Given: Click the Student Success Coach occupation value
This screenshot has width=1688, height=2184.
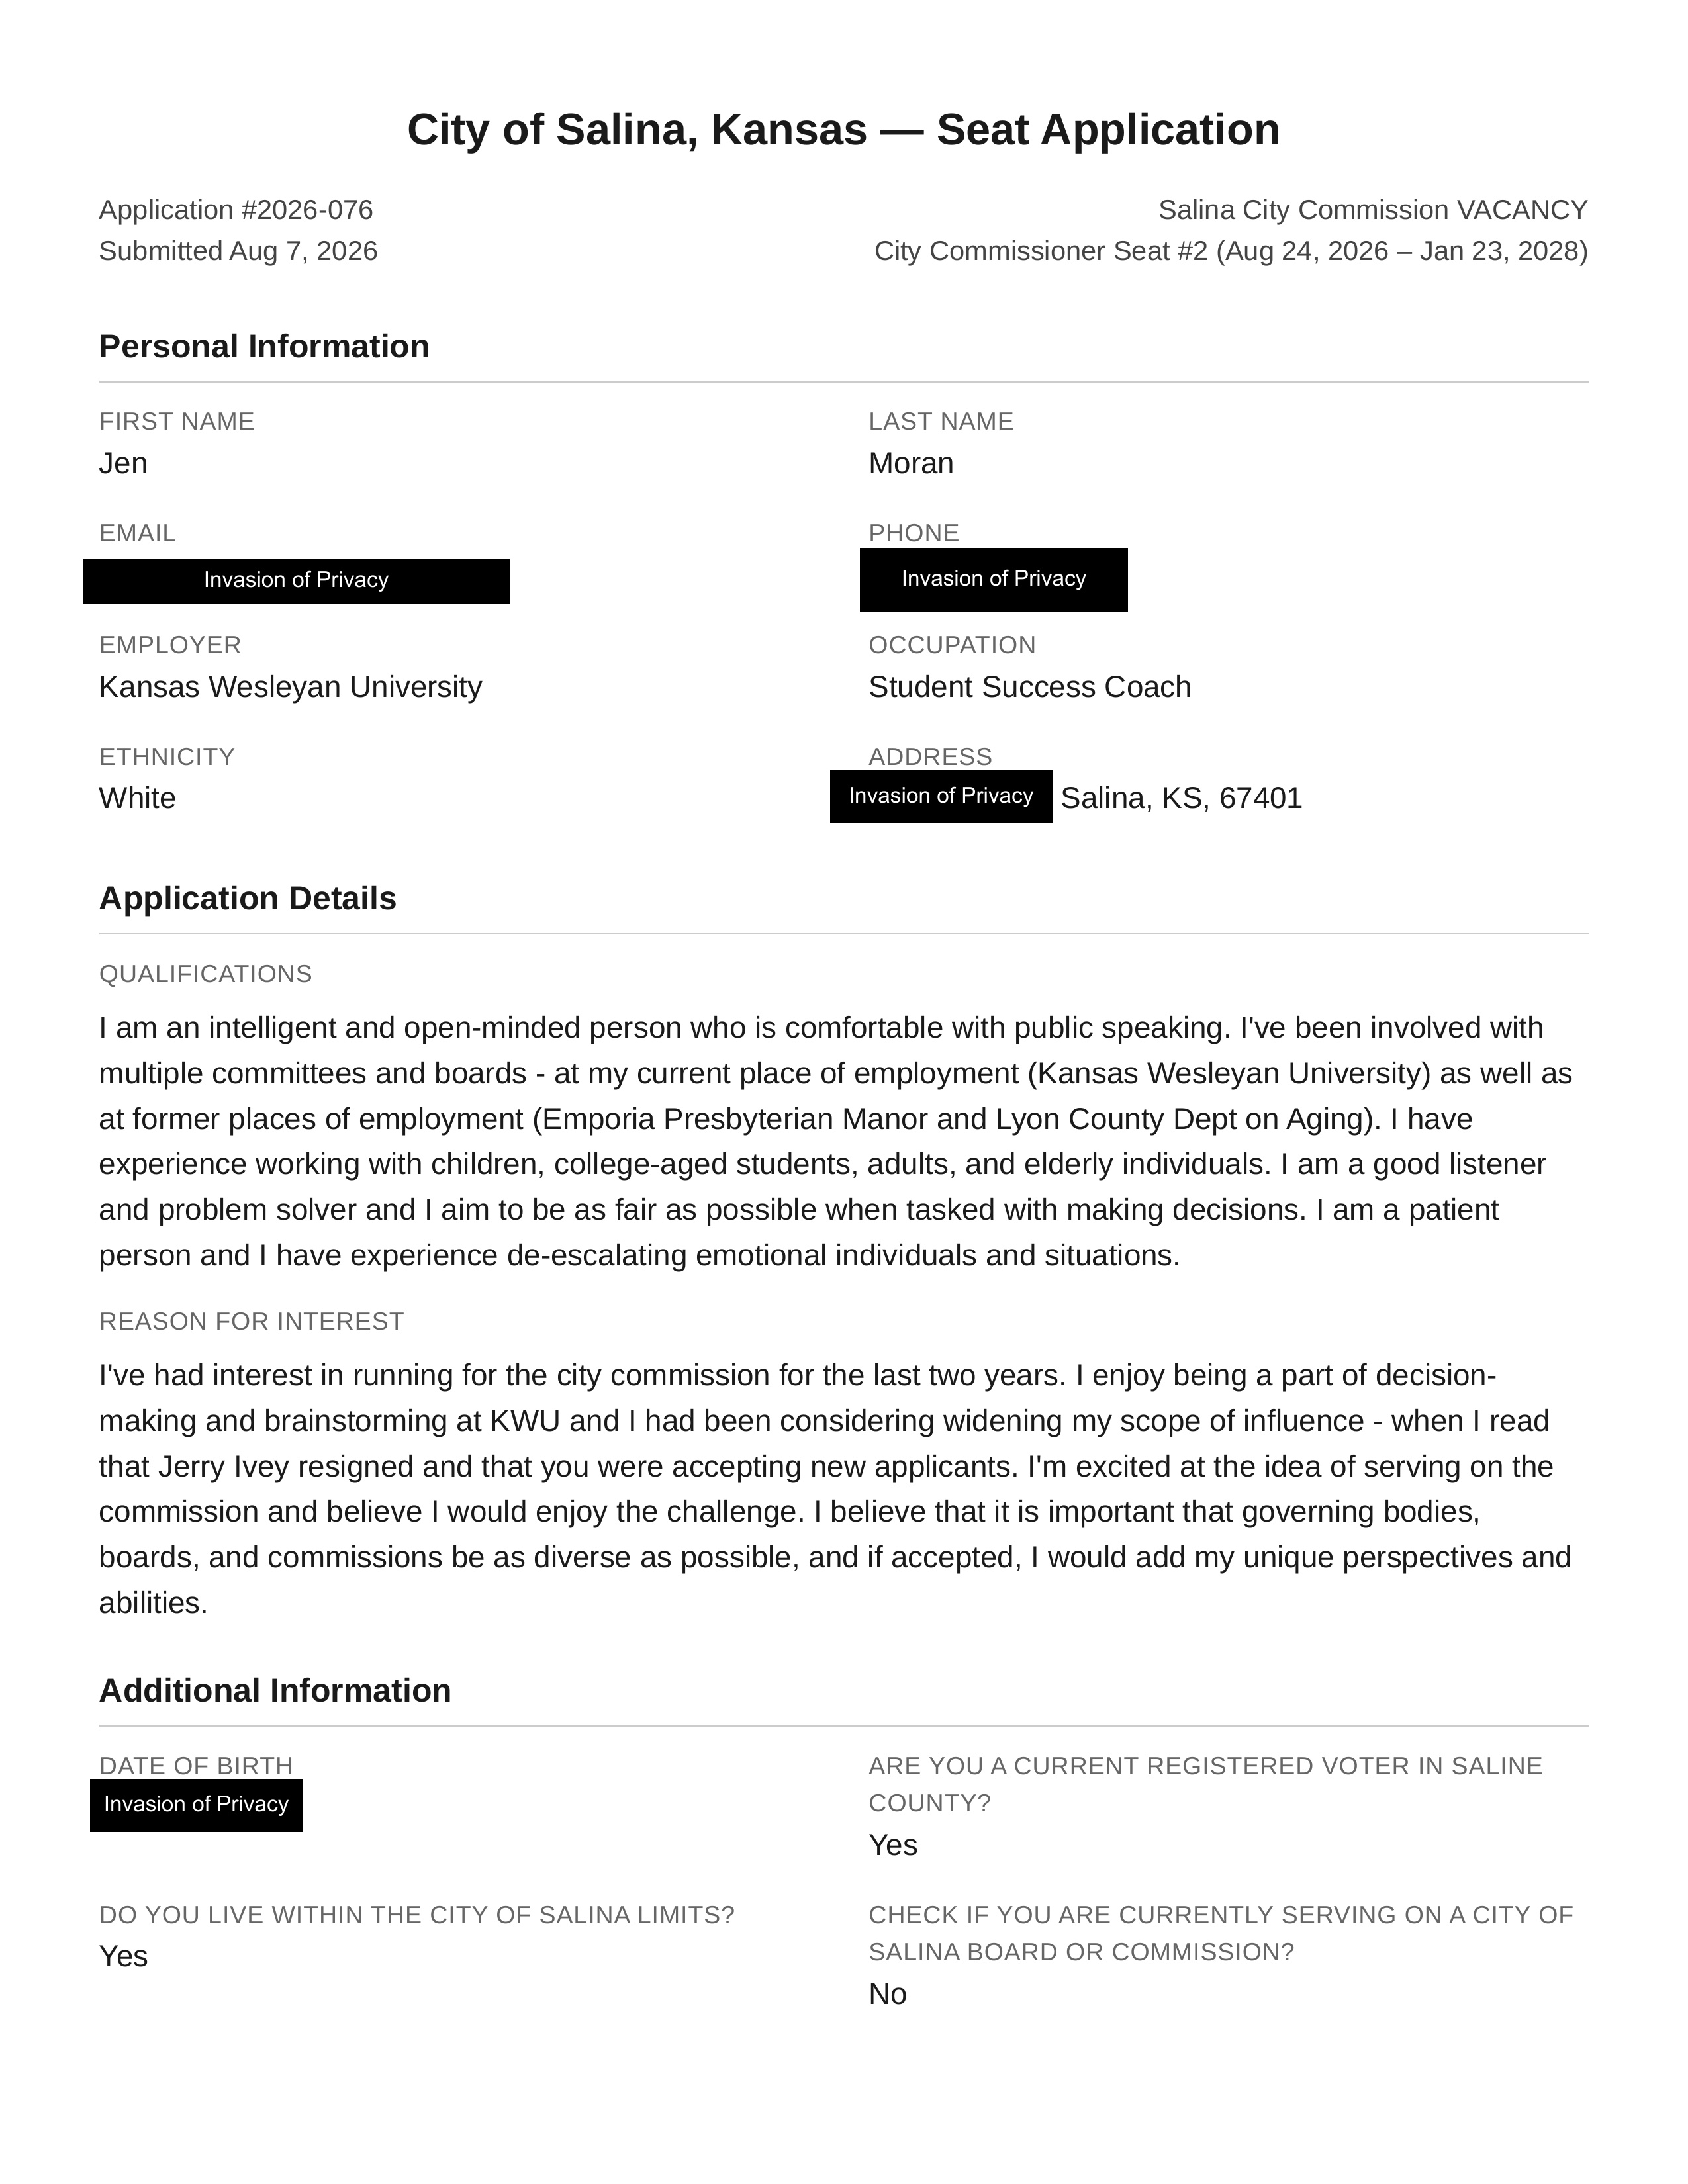Looking at the screenshot, I should click(1030, 687).
